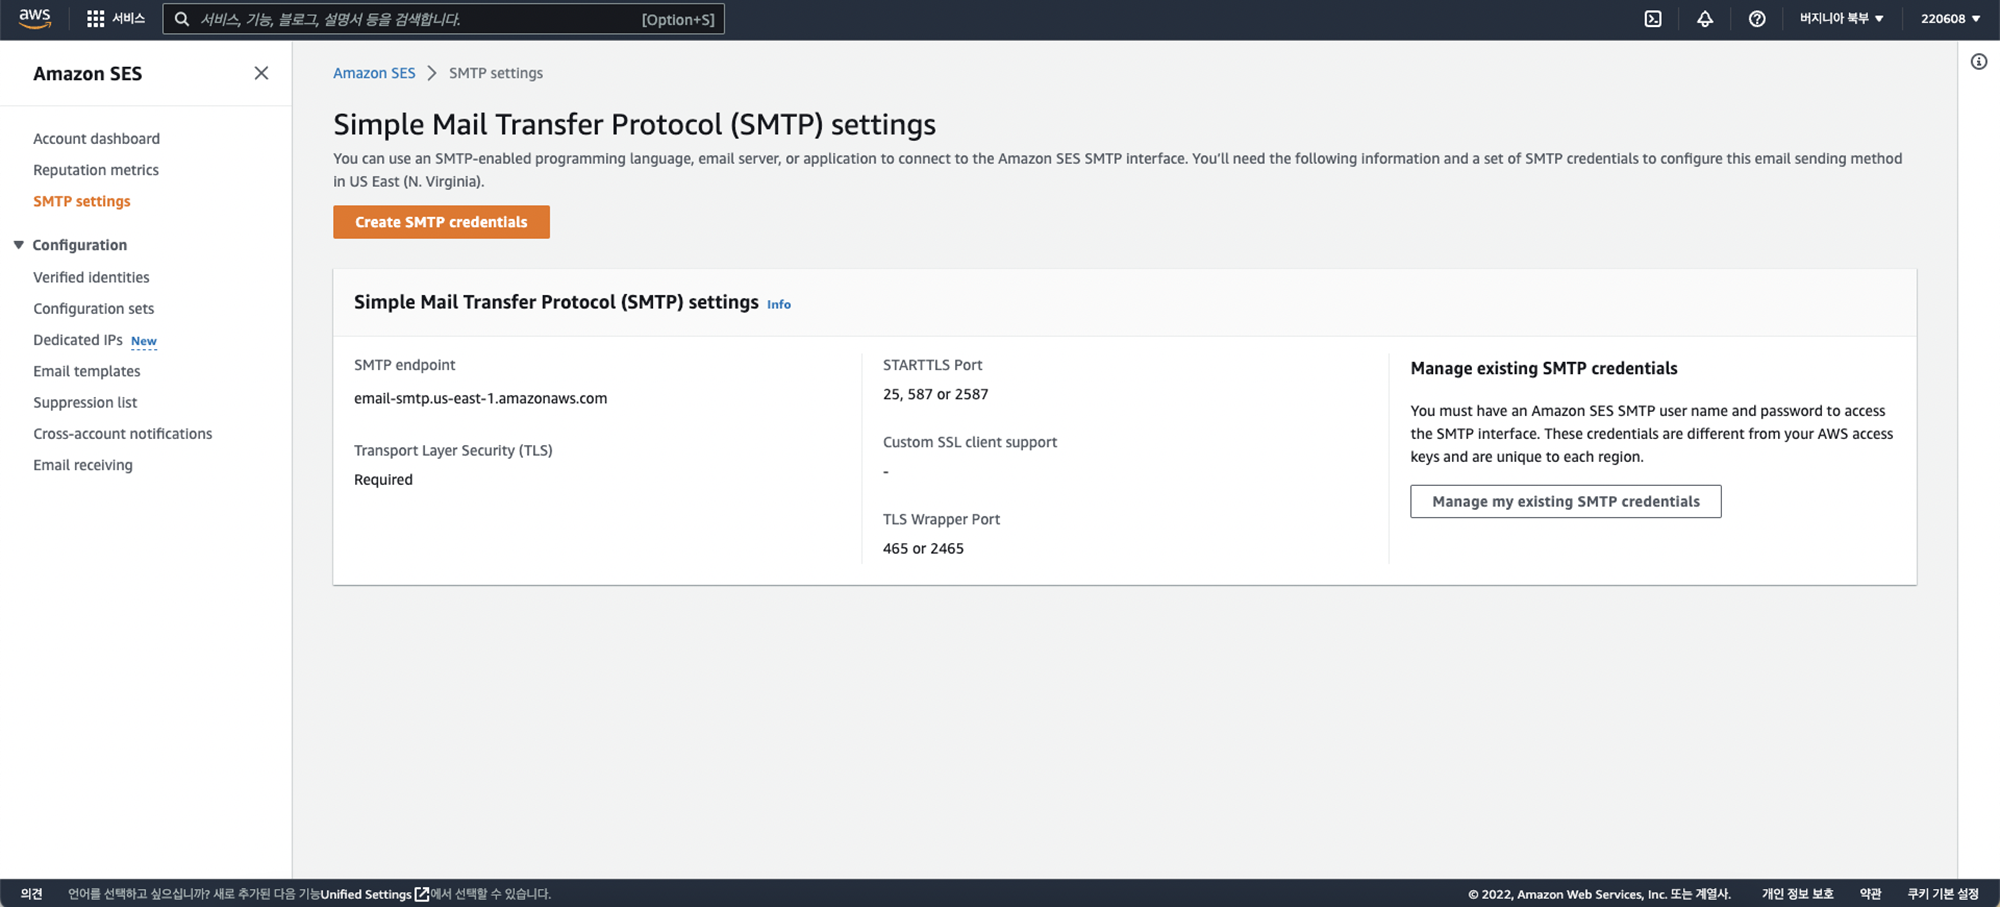This screenshot has height=907, width=2000.
Task: Click Create SMTP credentials button
Action: (x=441, y=222)
